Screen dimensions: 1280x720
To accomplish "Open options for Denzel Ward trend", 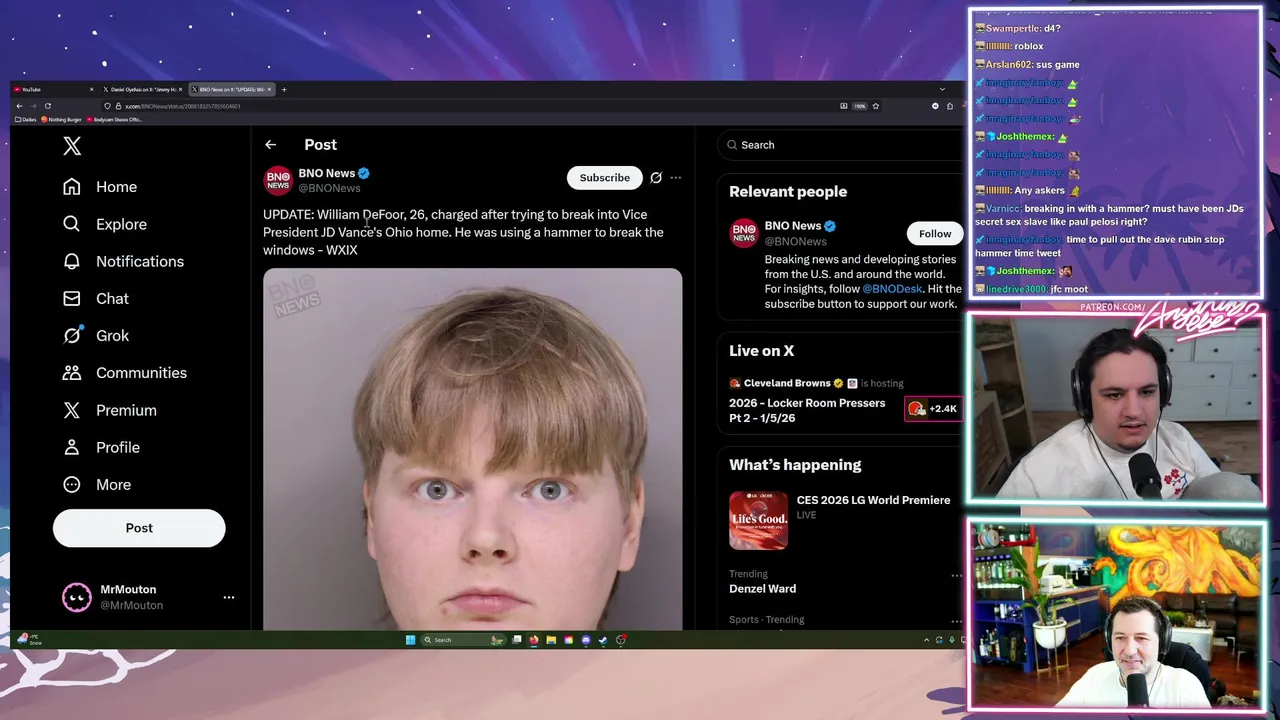I will (x=956, y=576).
